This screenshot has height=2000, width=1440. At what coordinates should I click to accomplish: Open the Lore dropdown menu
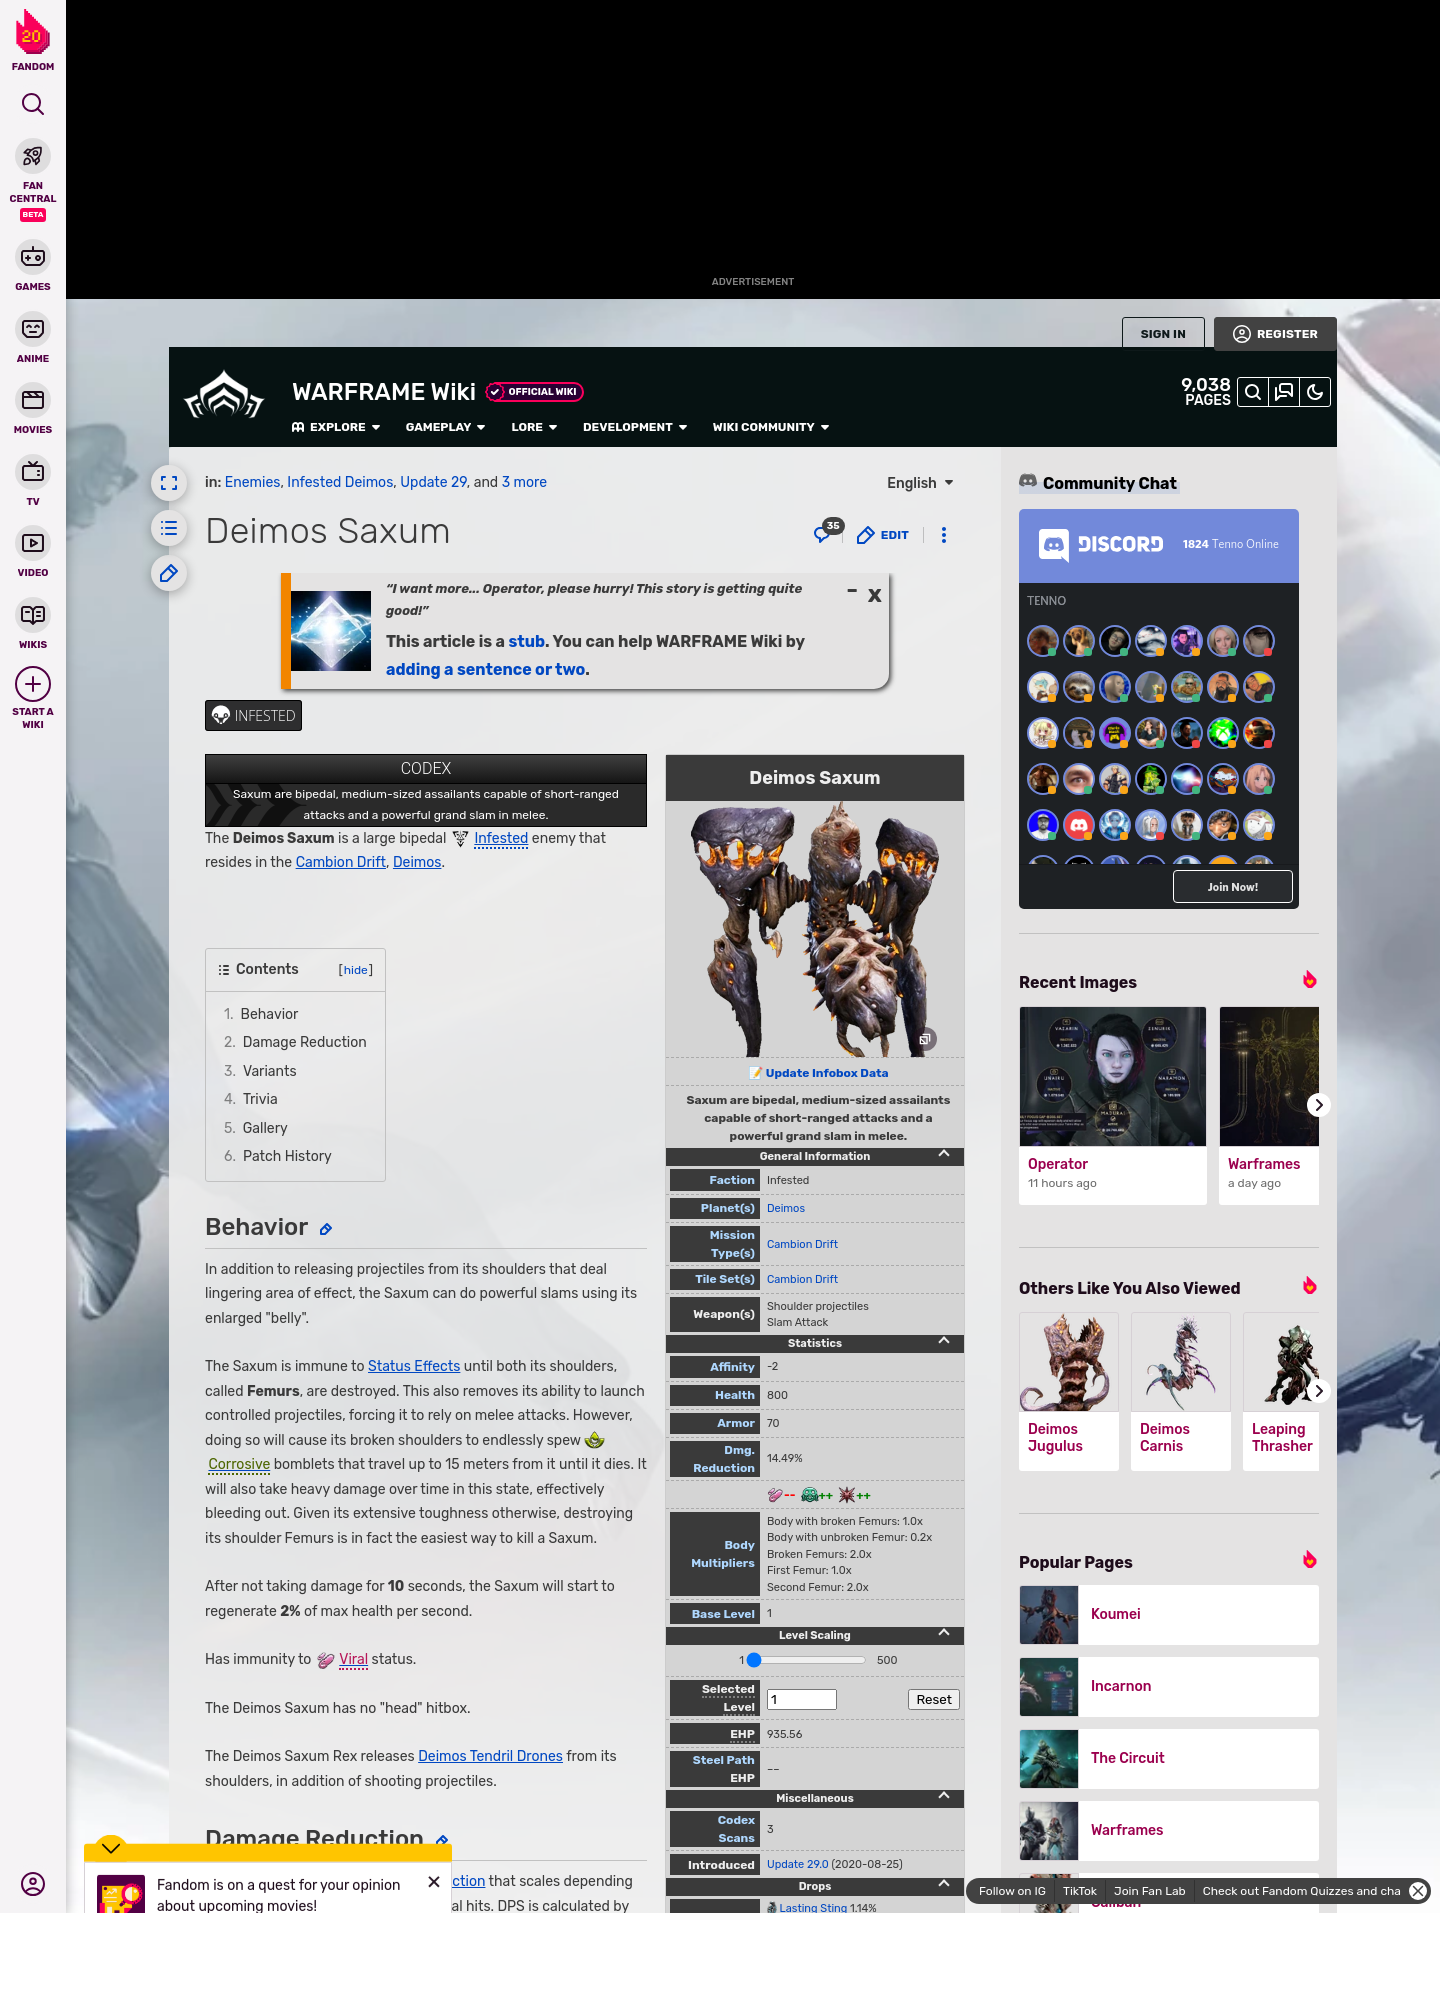[x=534, y=427]
